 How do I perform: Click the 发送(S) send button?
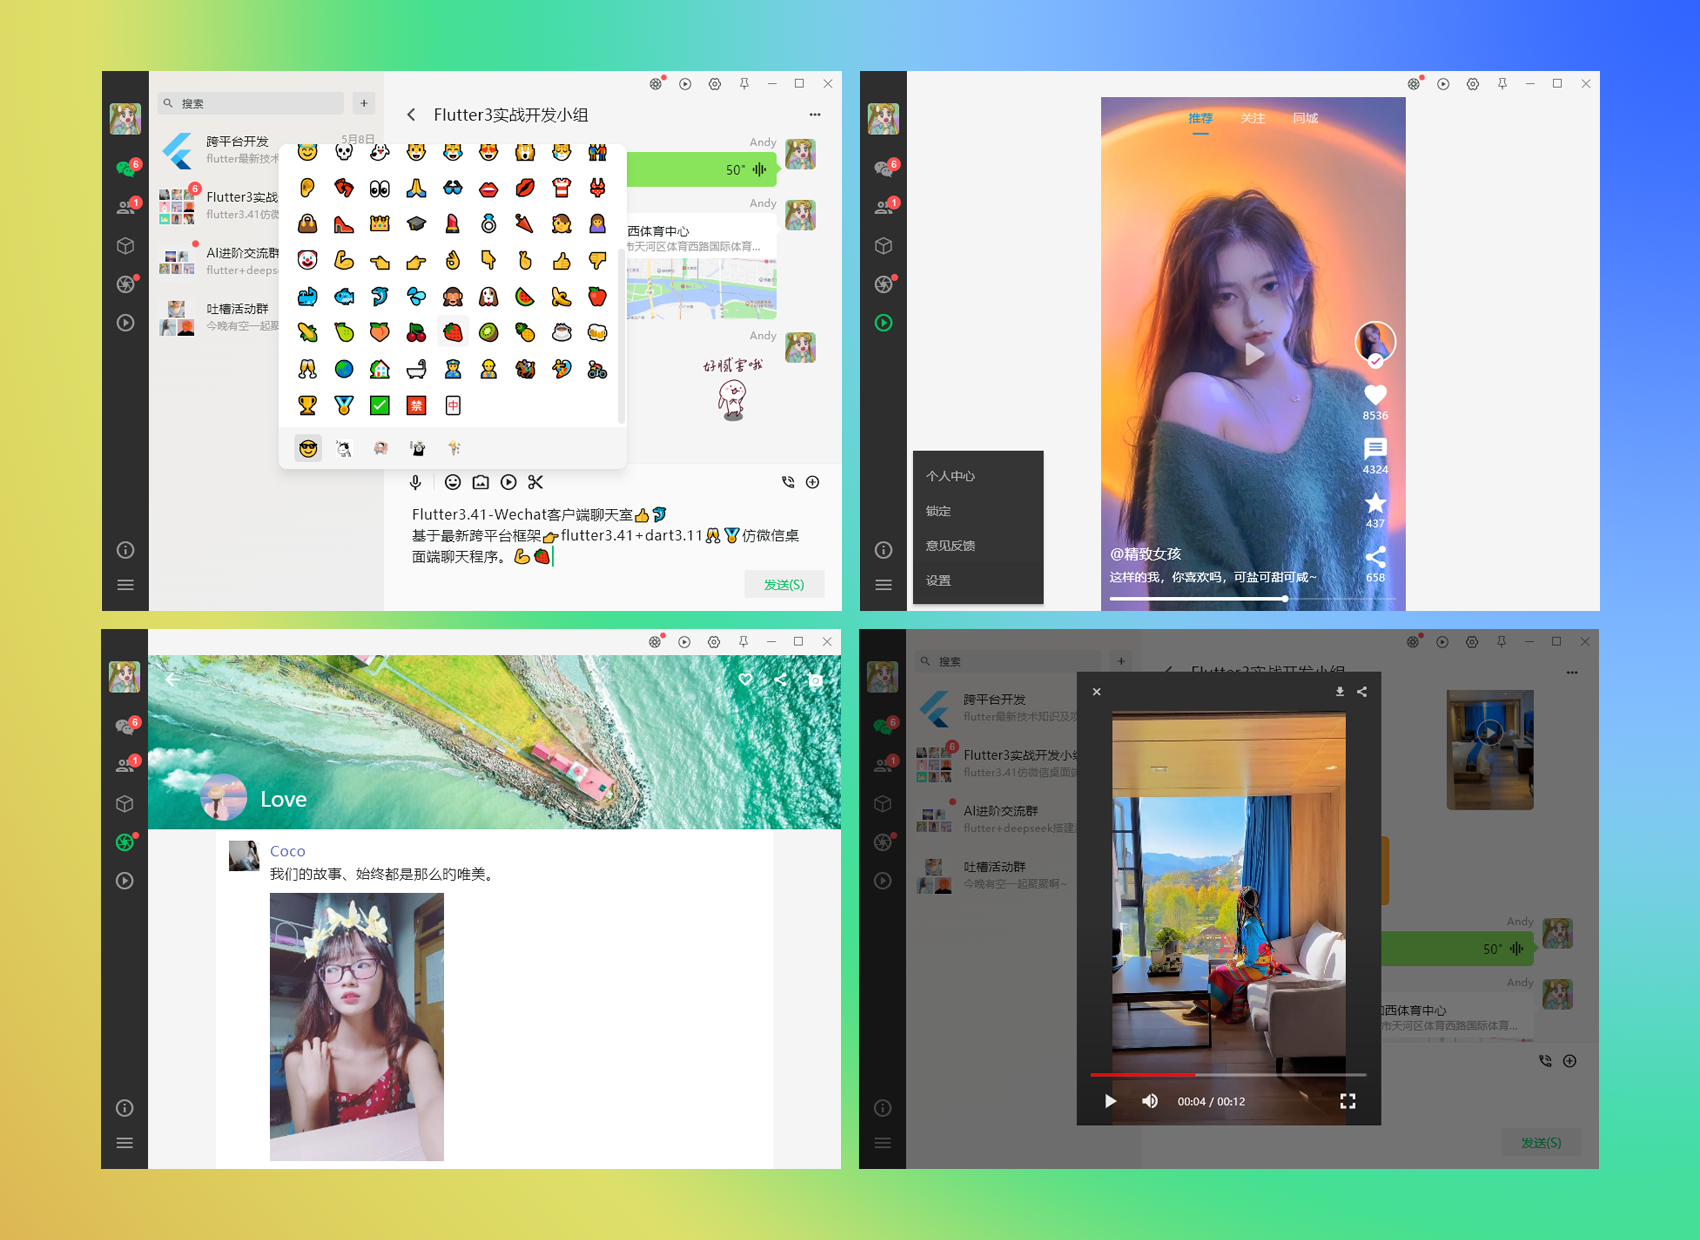(x=784, y=584)
